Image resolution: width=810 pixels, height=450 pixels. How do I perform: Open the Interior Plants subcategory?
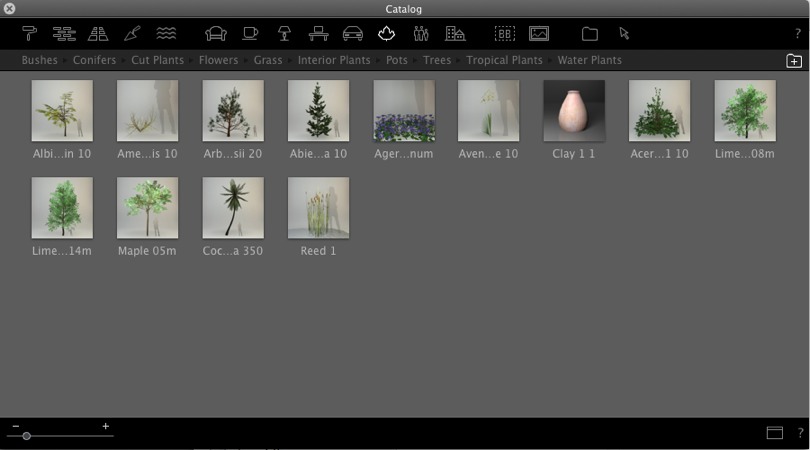(x=334, y=60)
